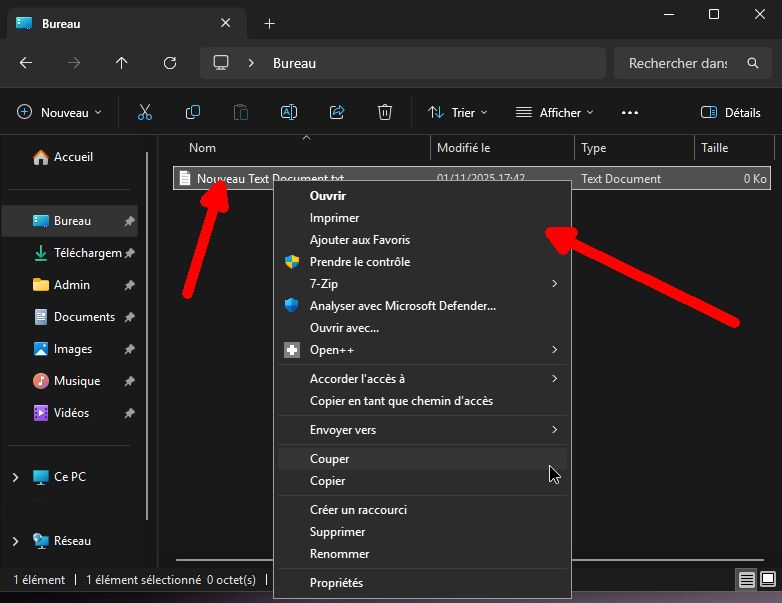
Task: Click the Rename icon in toolbar
Action: click(x=289, y=113)
